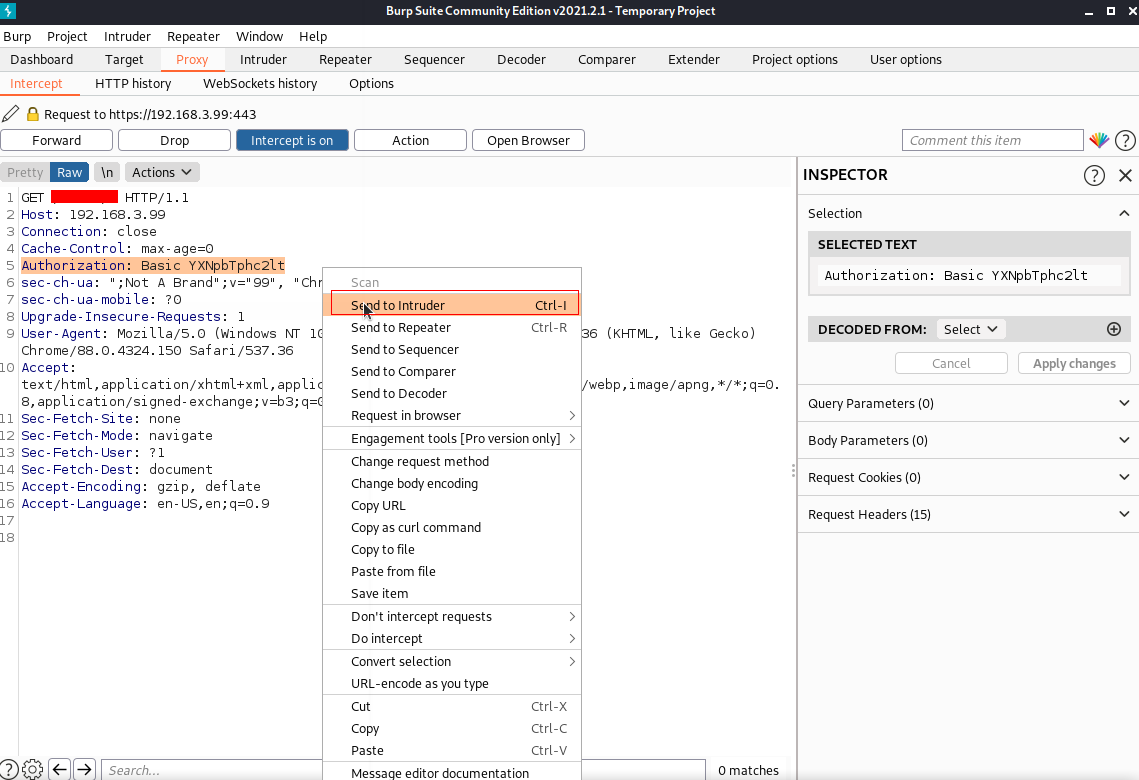
Task: Open Engagement tools submenu
Action: click(x=452, y=439)
